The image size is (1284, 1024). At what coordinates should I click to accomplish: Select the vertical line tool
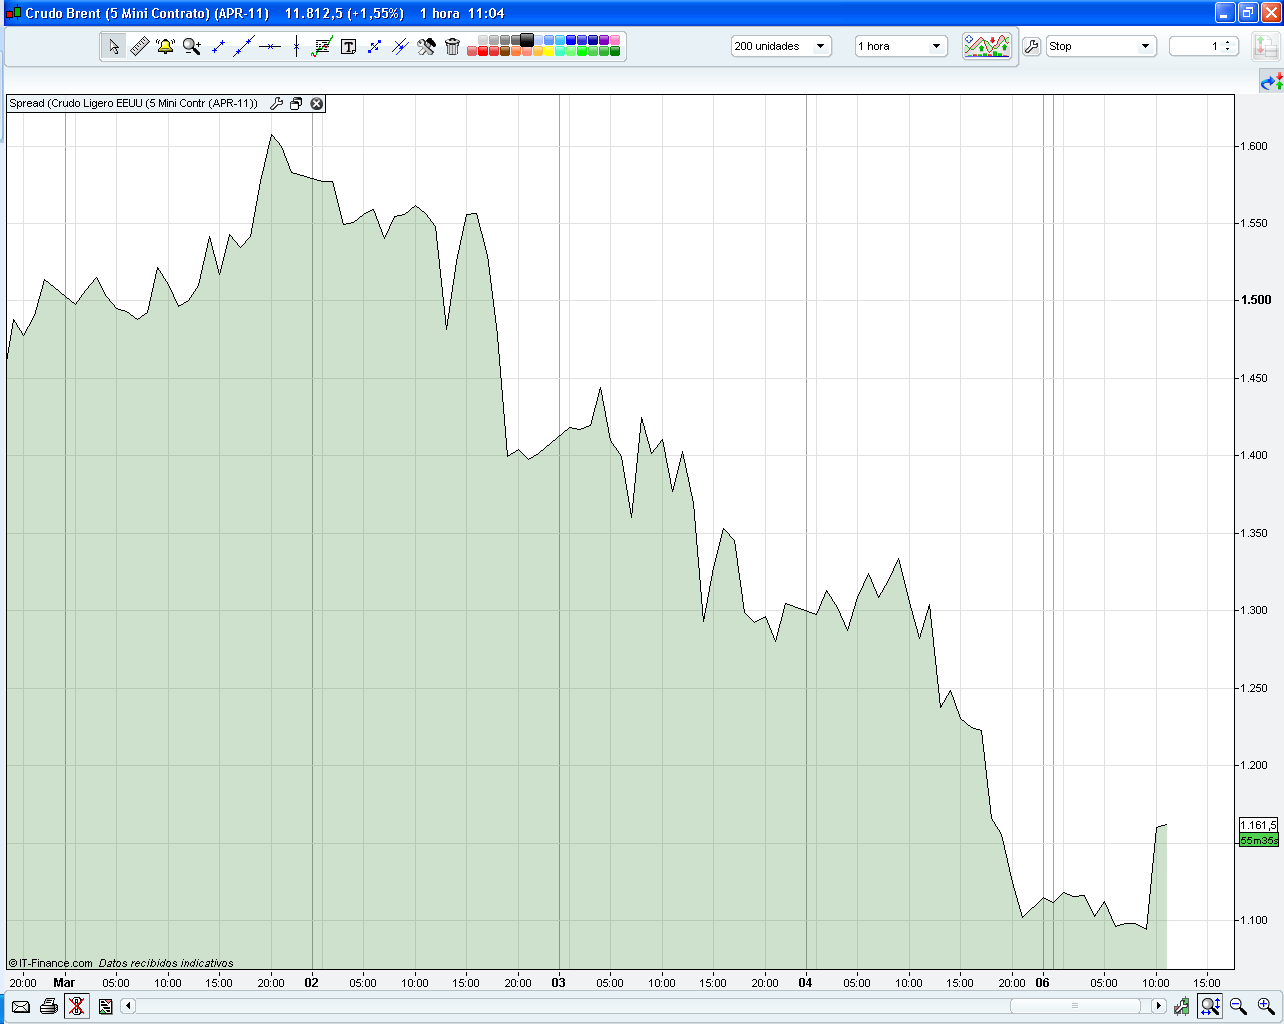pos(296,45)
